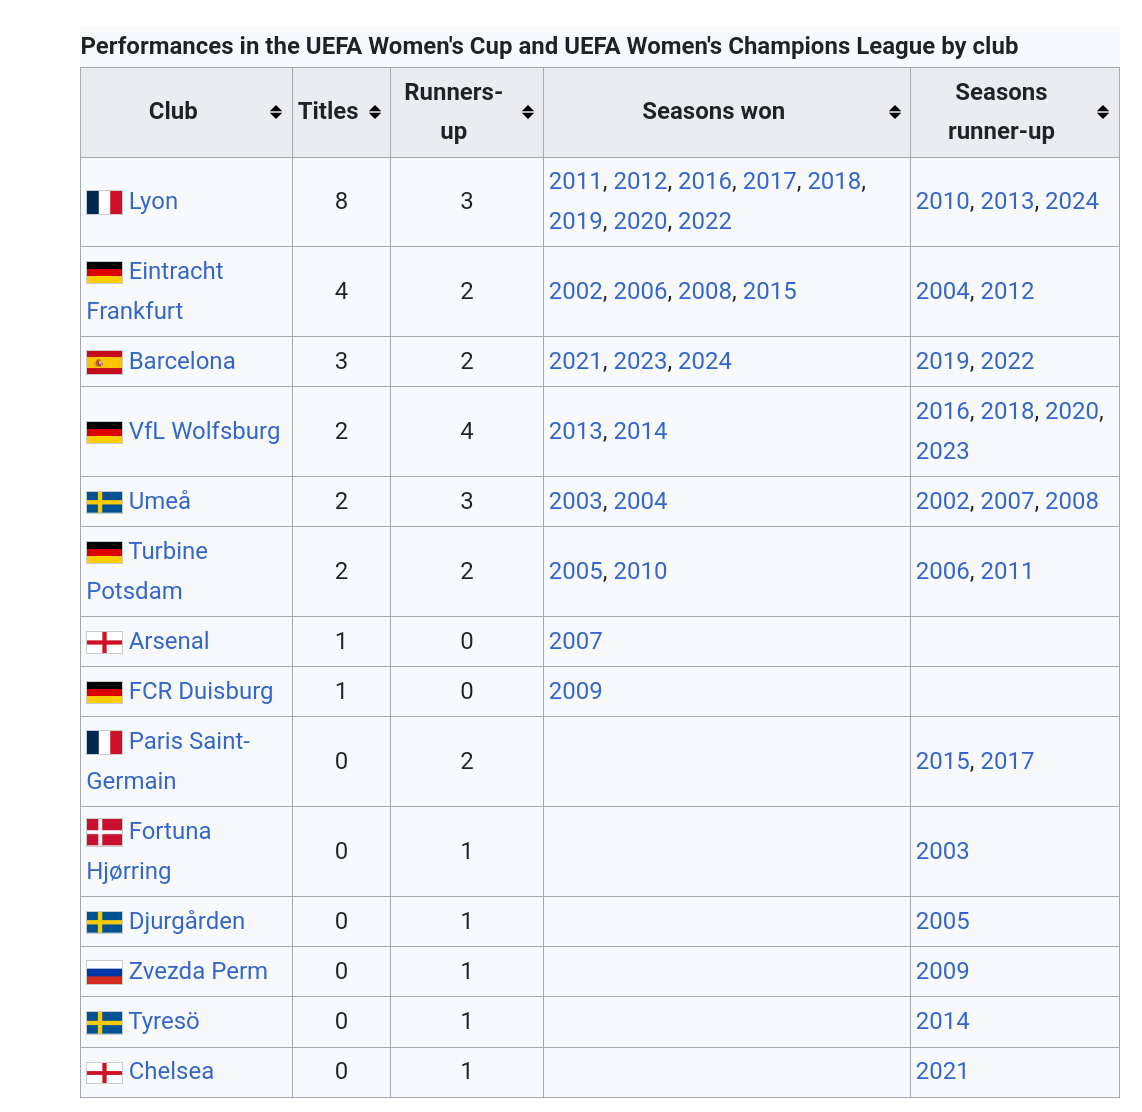Click the German flag next to VfL Wolfsburg
Image resolution: width=1142 pixels, height=1112 pixels.
(104, 432)
